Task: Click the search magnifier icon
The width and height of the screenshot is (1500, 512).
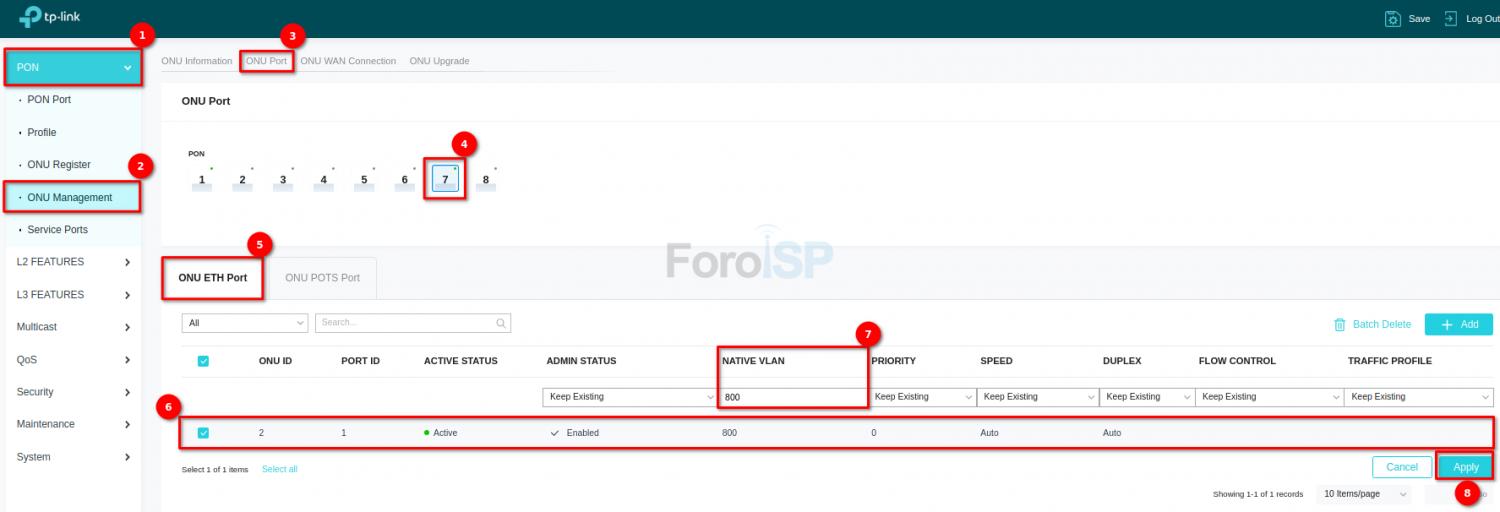Action: pyautogui.click(x=501, y=324)
